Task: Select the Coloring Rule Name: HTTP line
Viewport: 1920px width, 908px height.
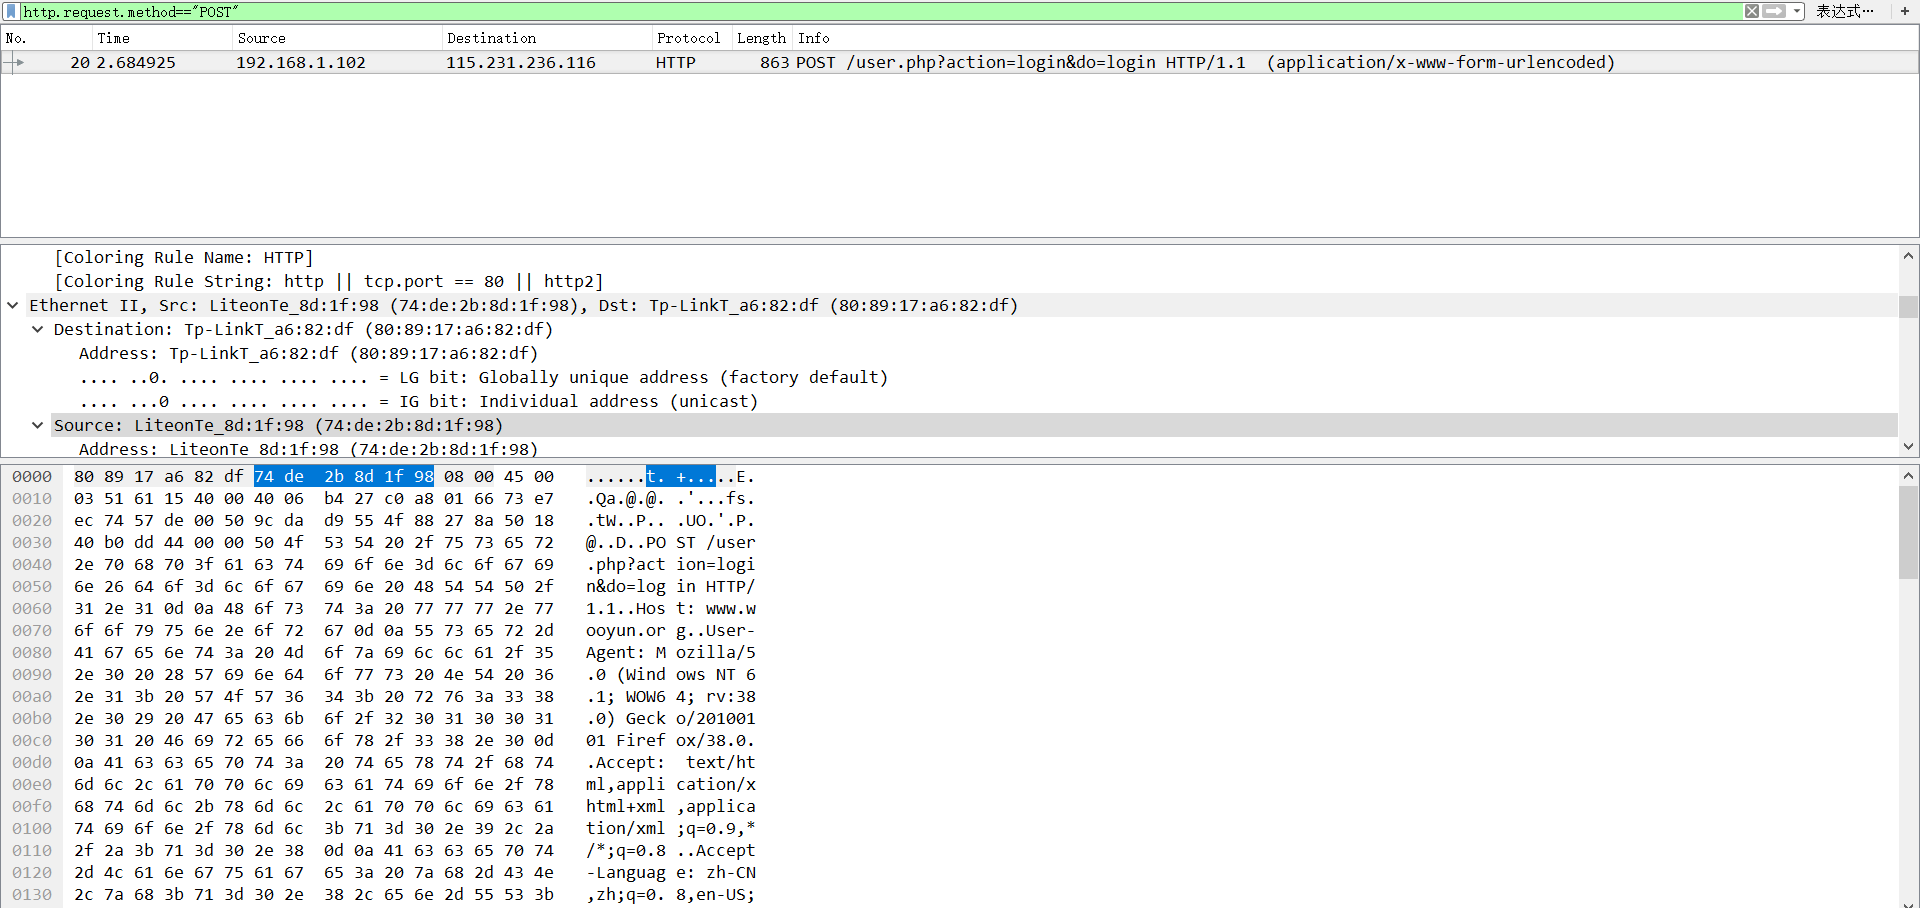Action: pos(184,257)
